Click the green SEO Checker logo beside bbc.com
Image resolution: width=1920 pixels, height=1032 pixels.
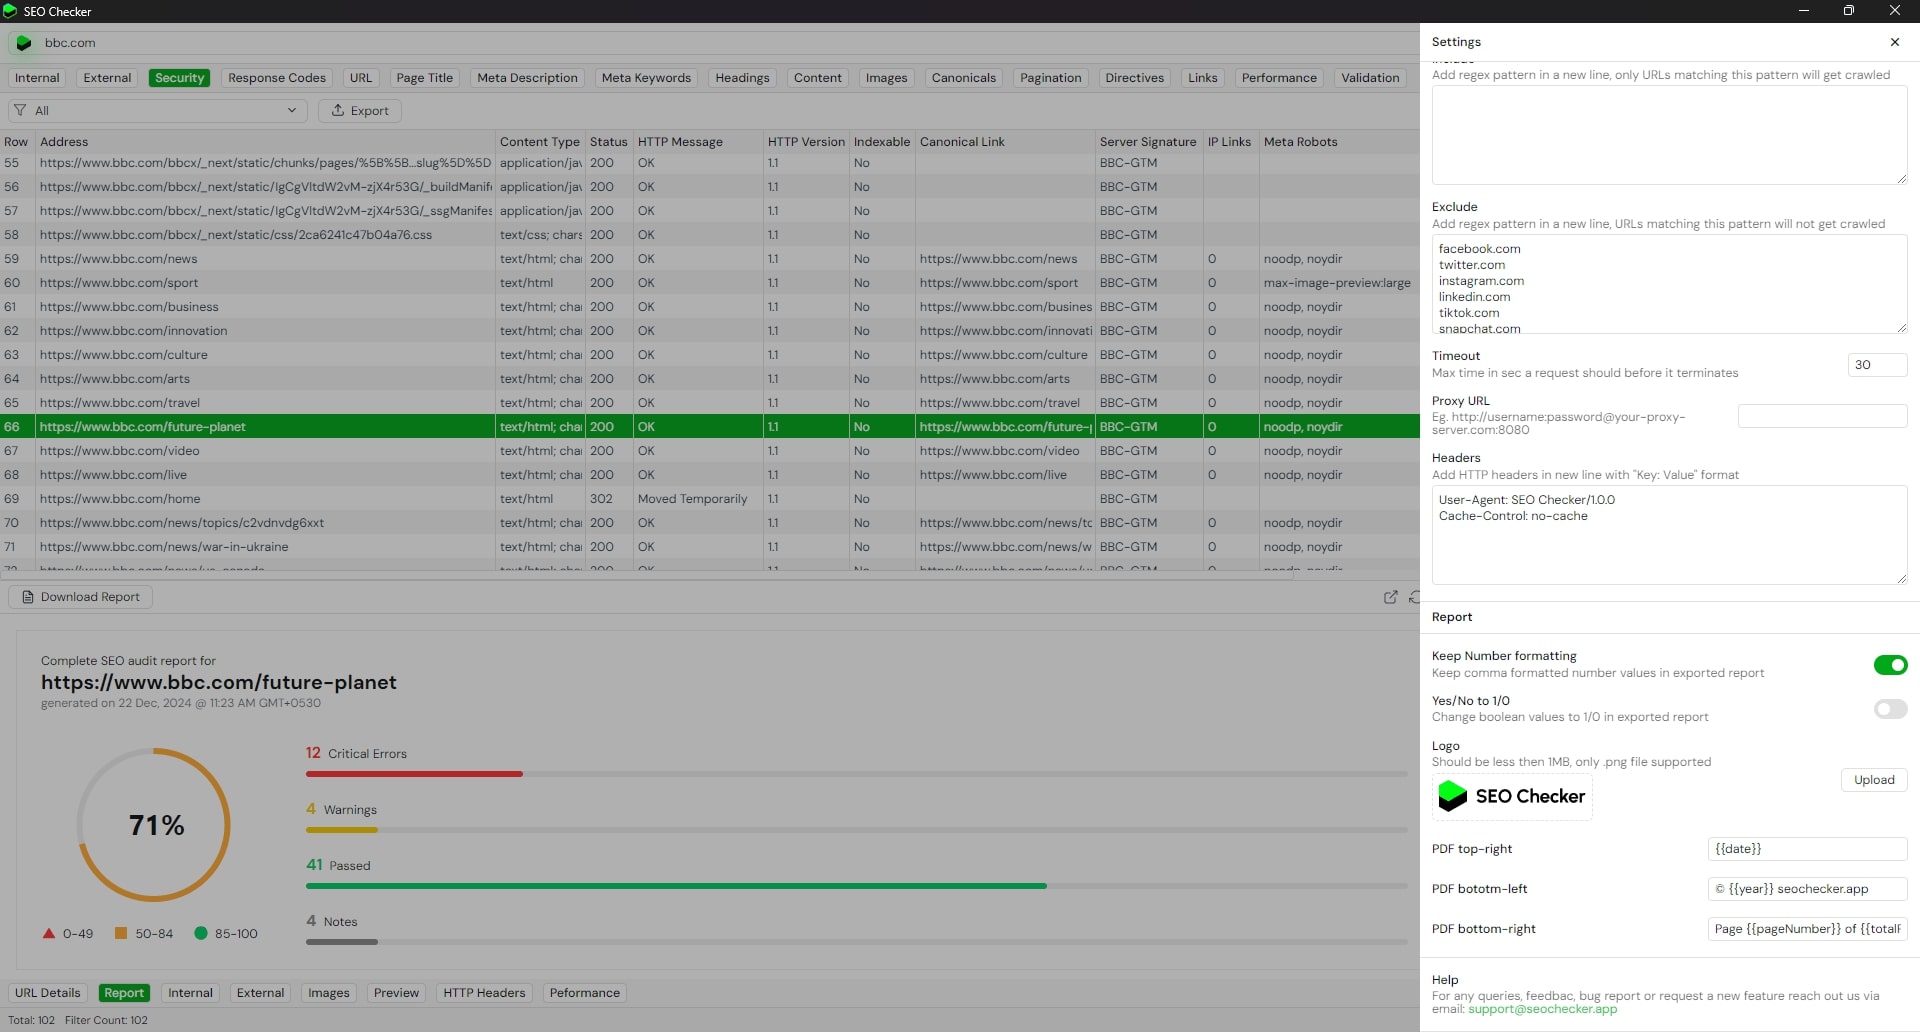point(23,43)
